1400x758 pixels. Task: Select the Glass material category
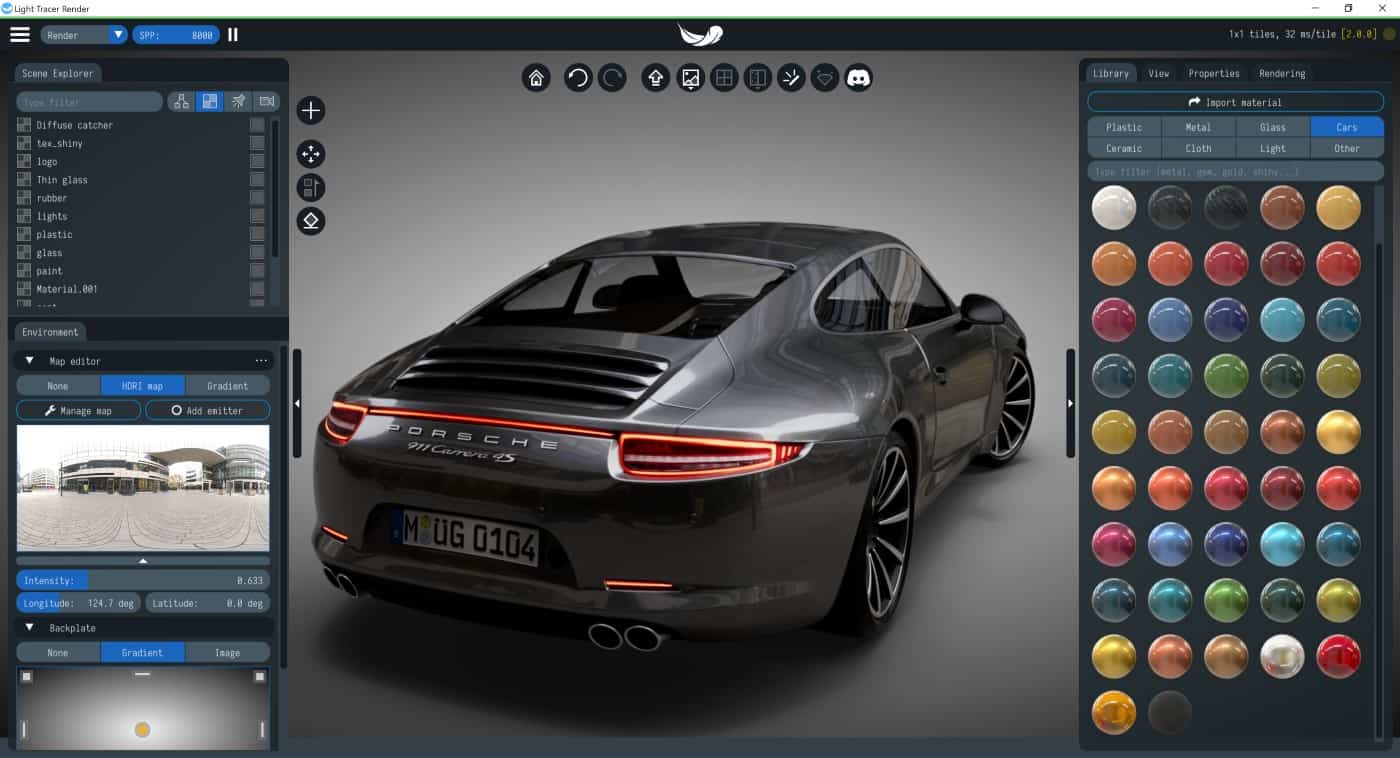1273,127
